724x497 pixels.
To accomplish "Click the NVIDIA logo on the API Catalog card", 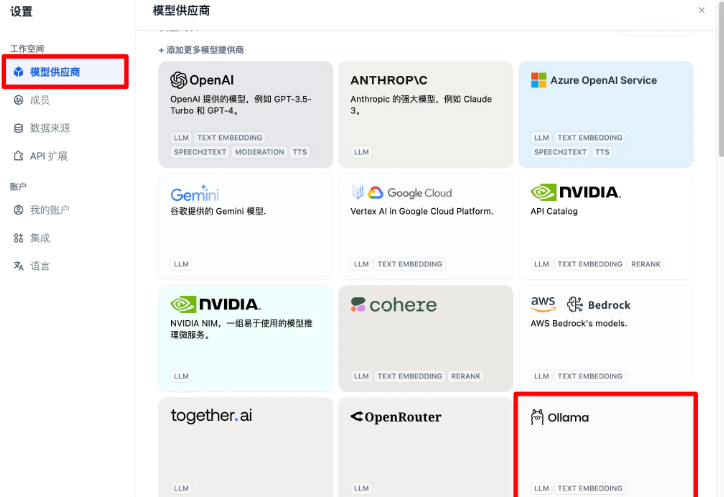I will pyautogui.click(x=576, y=192).
